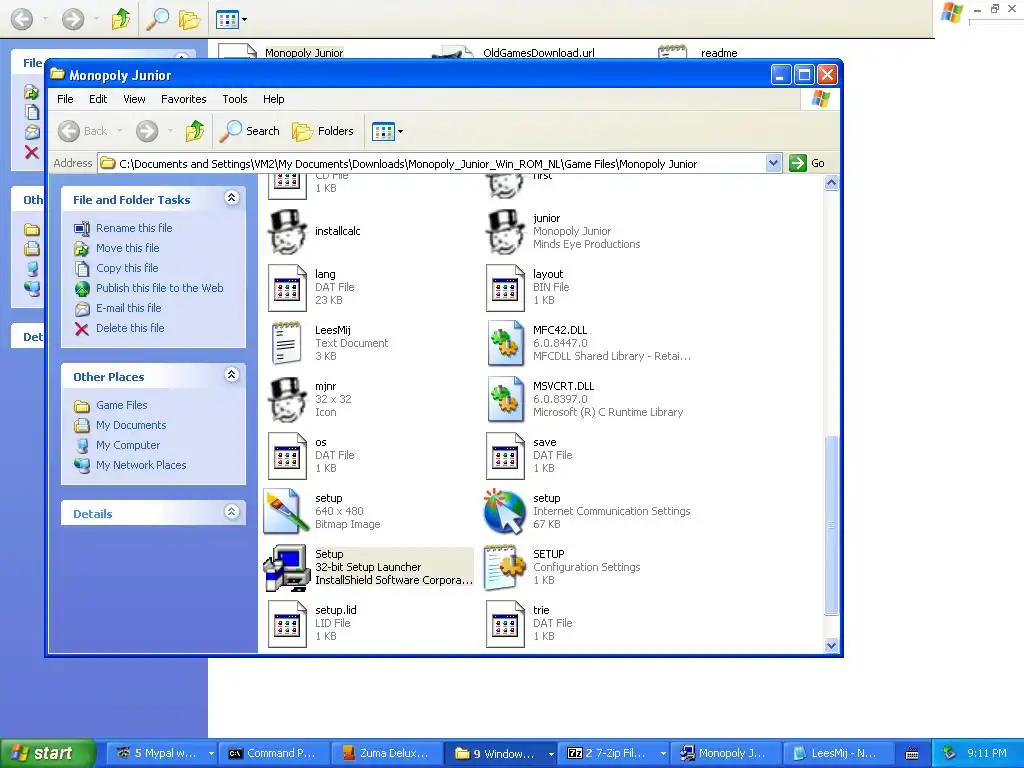The width and height of the screenshot is (1024, 768).
Task: Select the setup Internet Communication Settings icon
Action: 505,511
